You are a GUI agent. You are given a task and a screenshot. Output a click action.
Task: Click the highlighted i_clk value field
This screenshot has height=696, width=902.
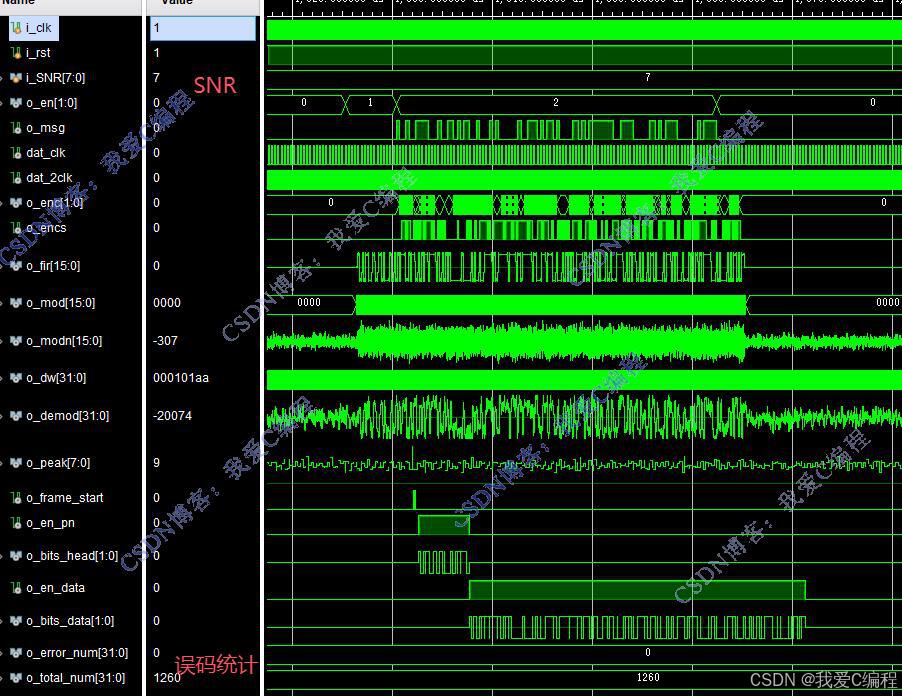point(202,28)
